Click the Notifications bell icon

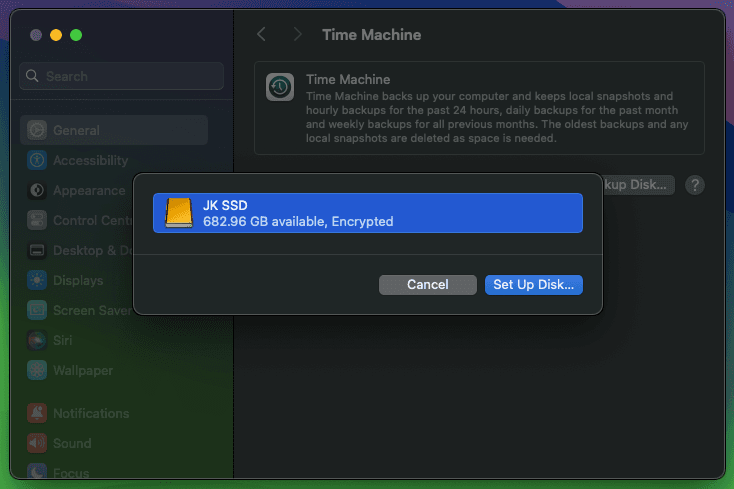point(37,413)
